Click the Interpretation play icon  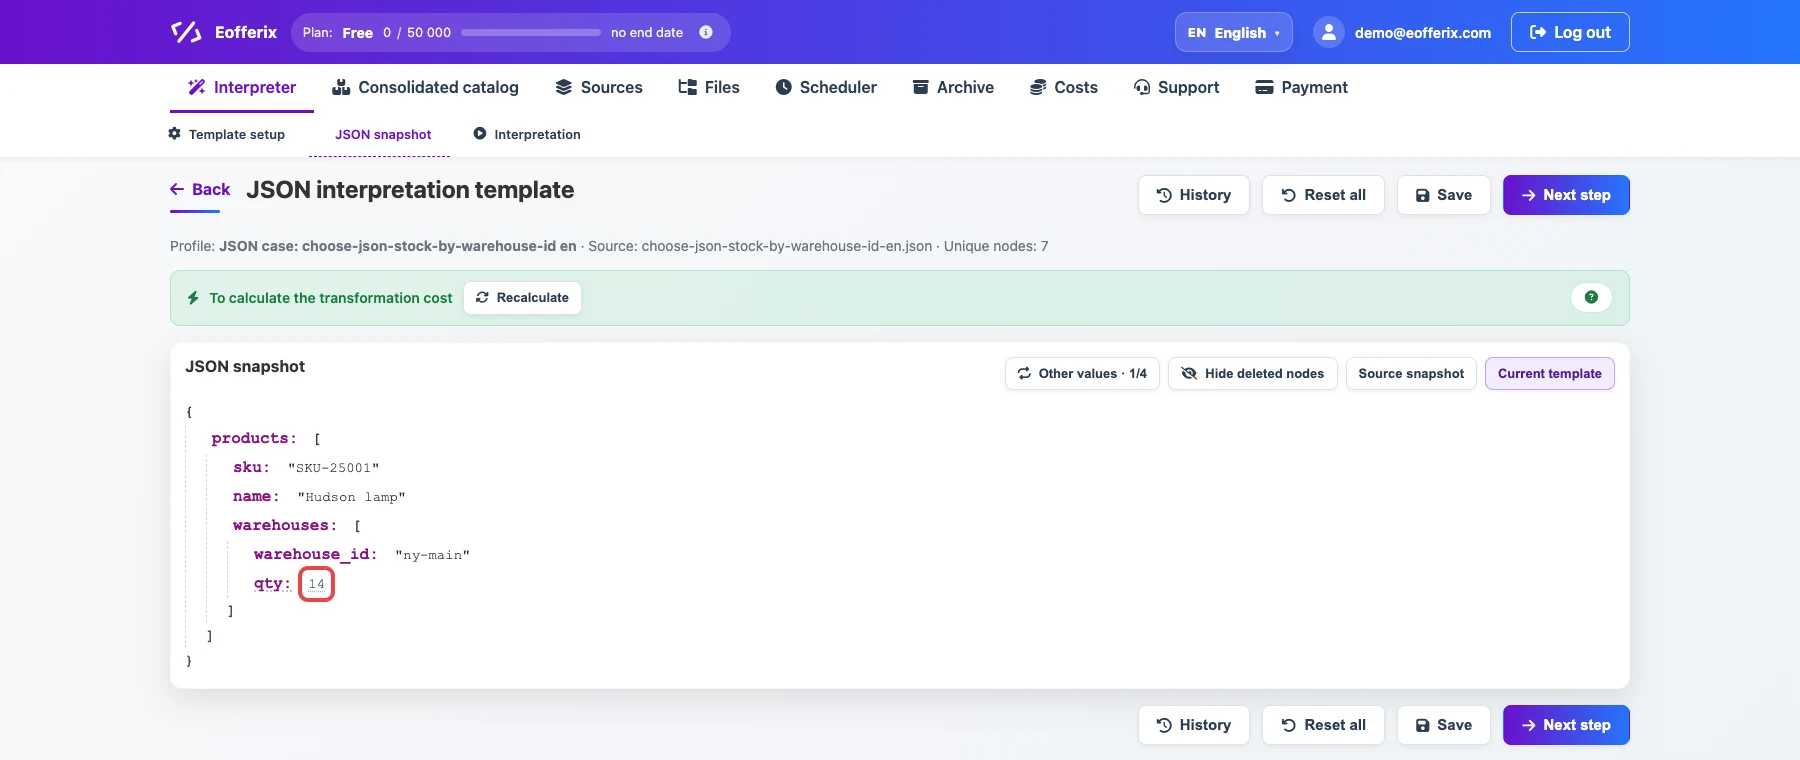coord(480,134)
